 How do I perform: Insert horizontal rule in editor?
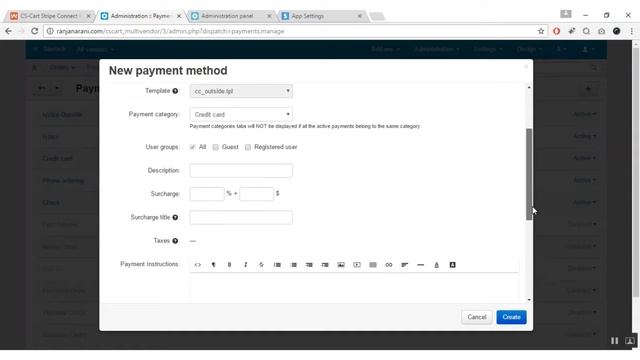(420, 265)
